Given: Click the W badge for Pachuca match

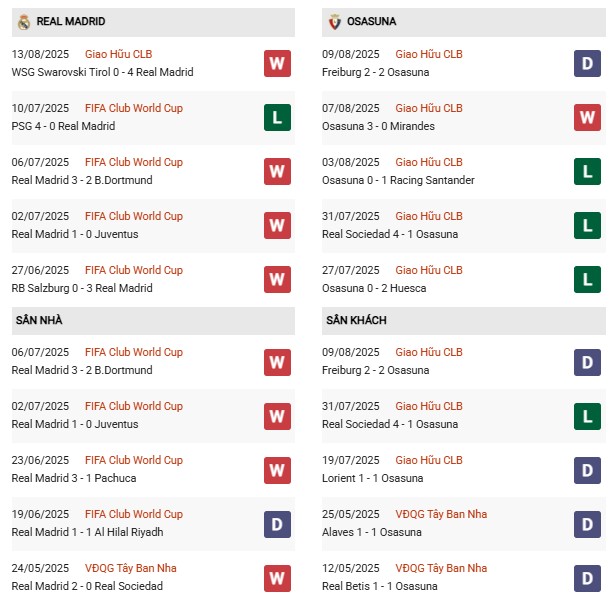Looking at the screenshot, I should coord(277,470).
